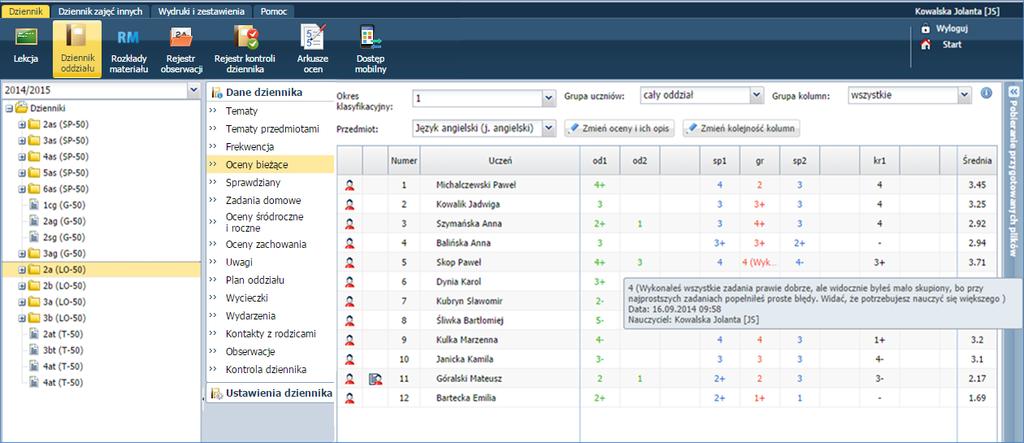
Task: Click Skop Paweł gr grade cell
Action: coord(759,262)
